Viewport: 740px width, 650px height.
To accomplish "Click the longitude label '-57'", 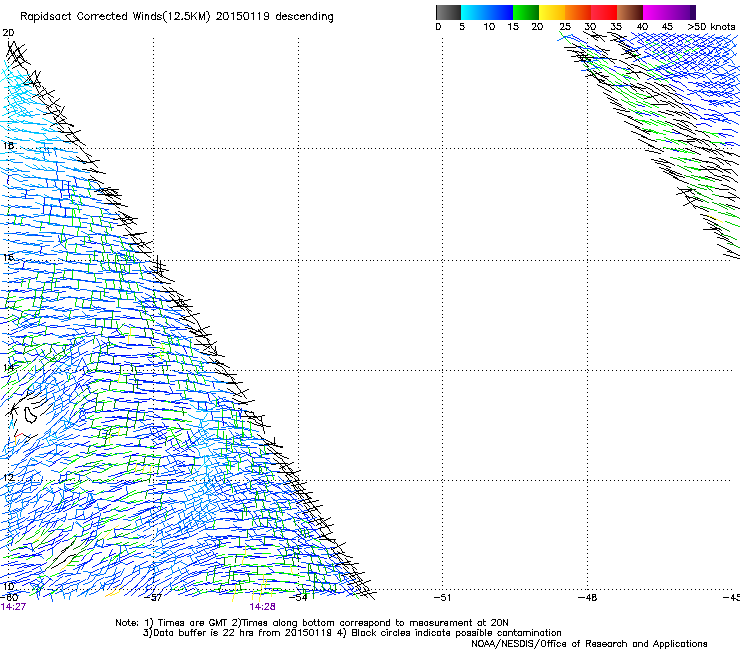I will coord(154,597).
